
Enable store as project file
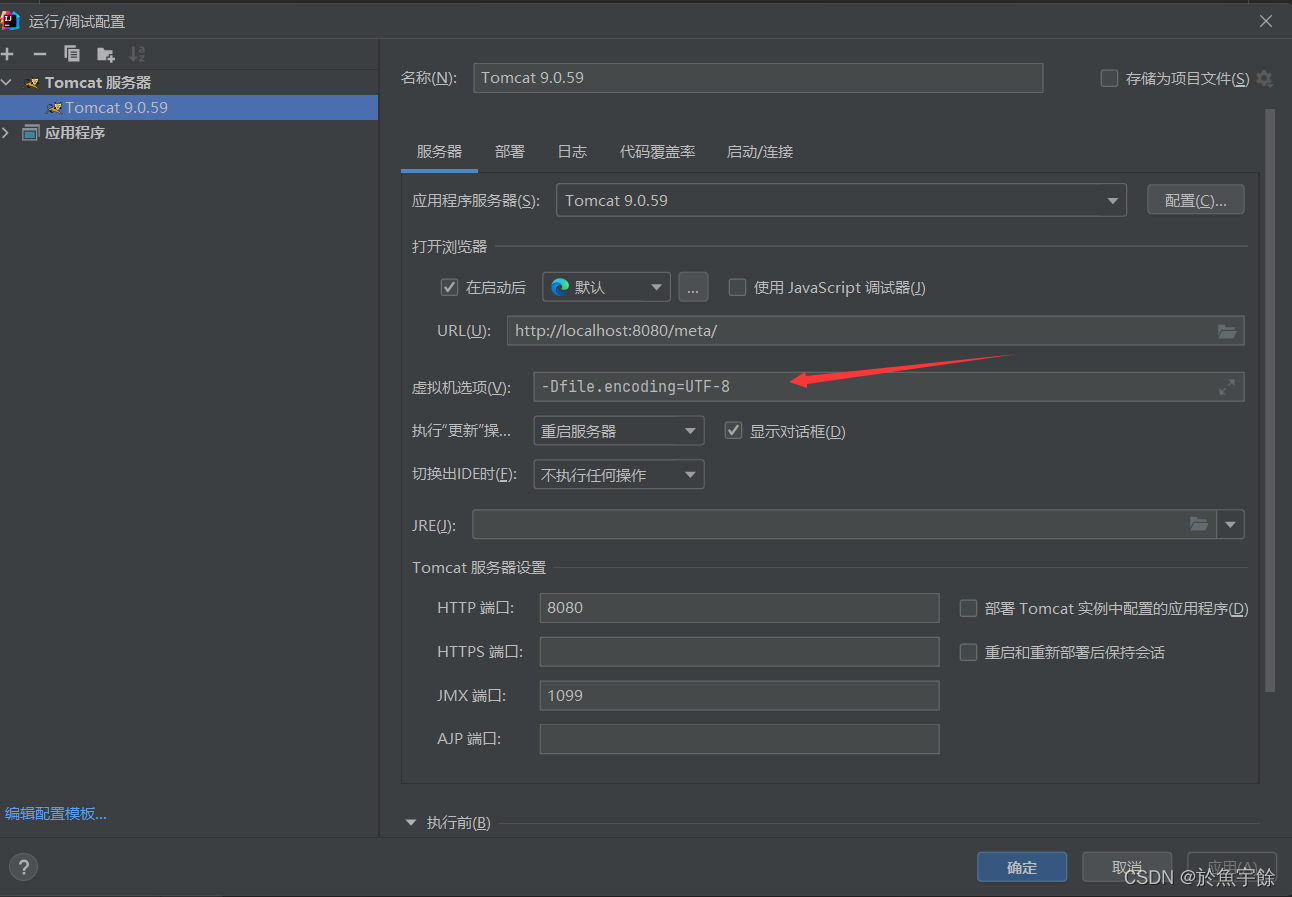1109,78
